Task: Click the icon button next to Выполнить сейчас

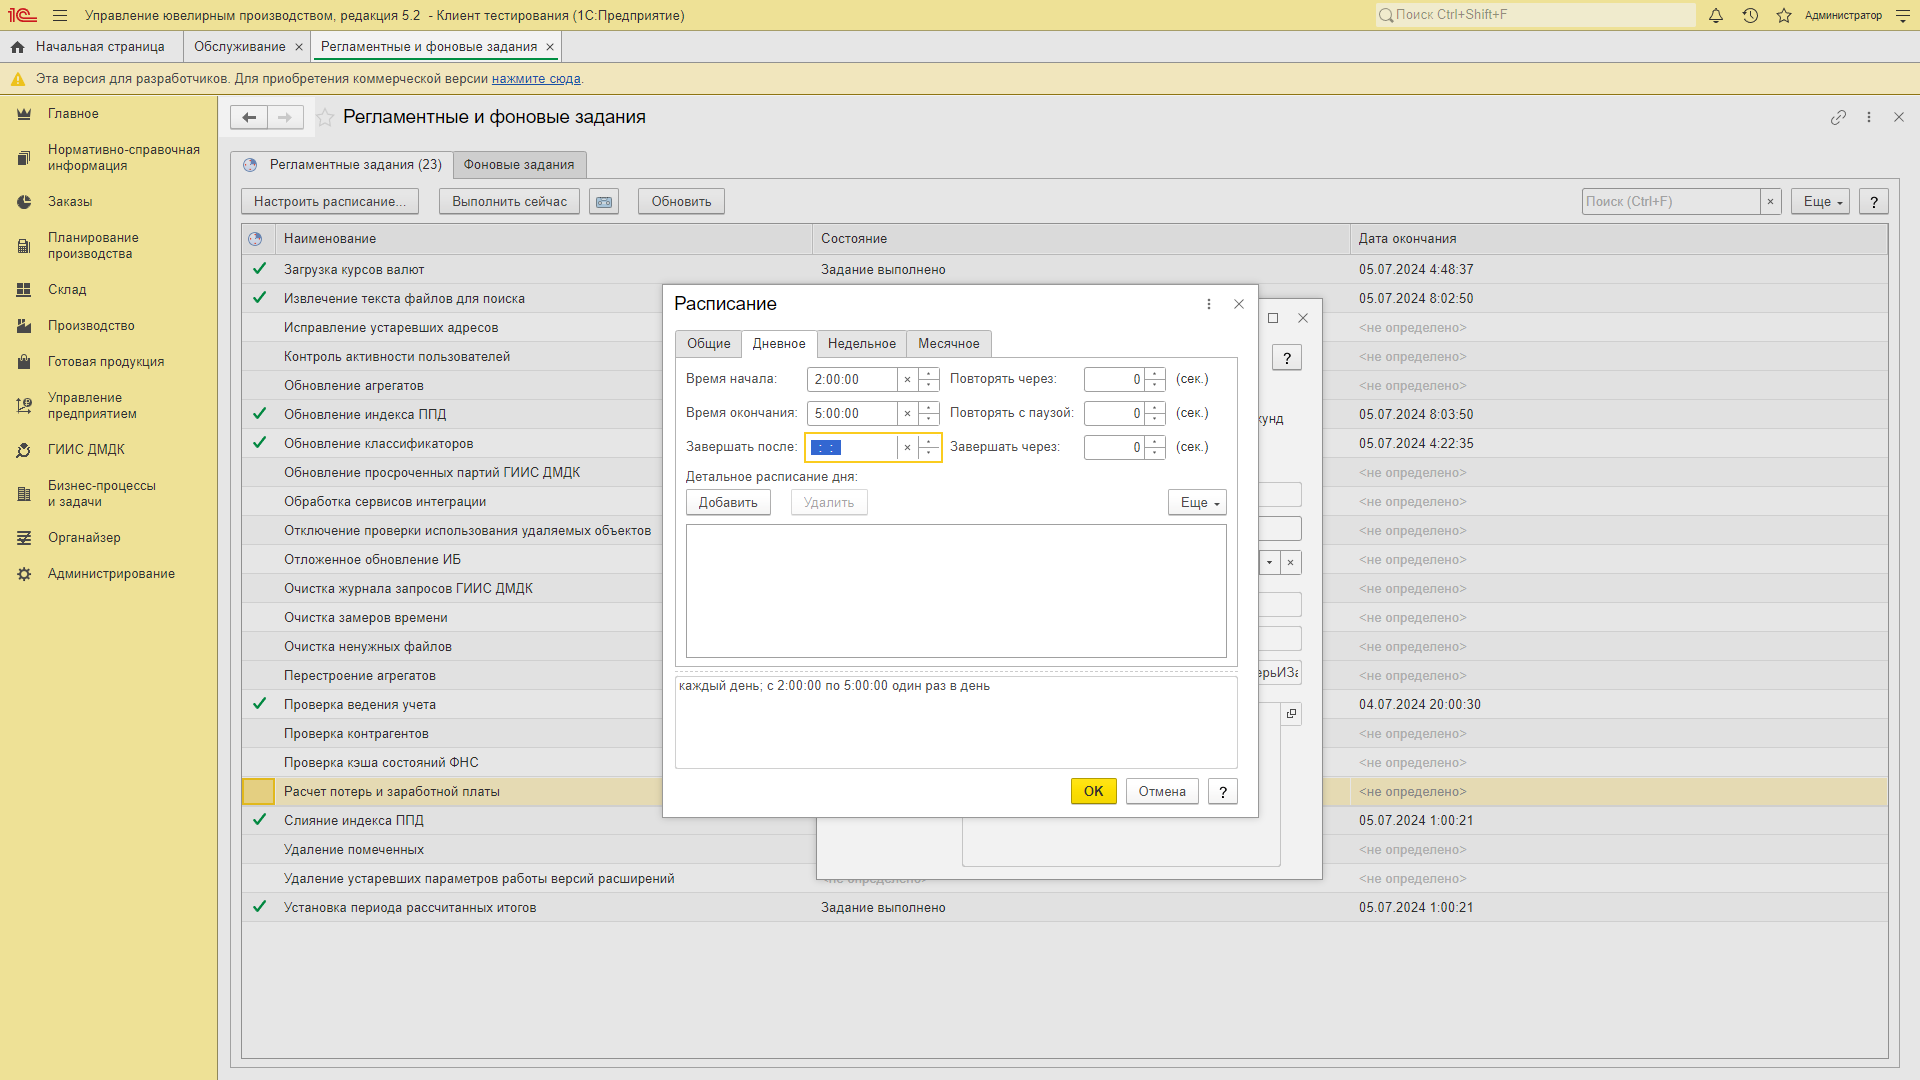Action: pyautogui.click(x=604, y=202)
